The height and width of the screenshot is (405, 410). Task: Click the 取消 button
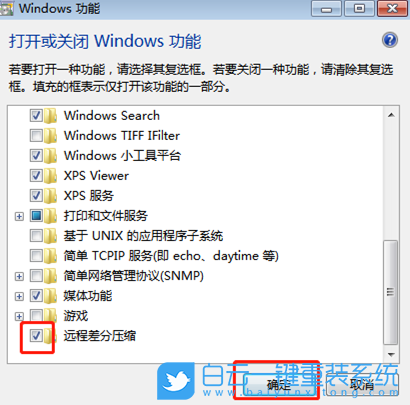click(x=362, y=384)
